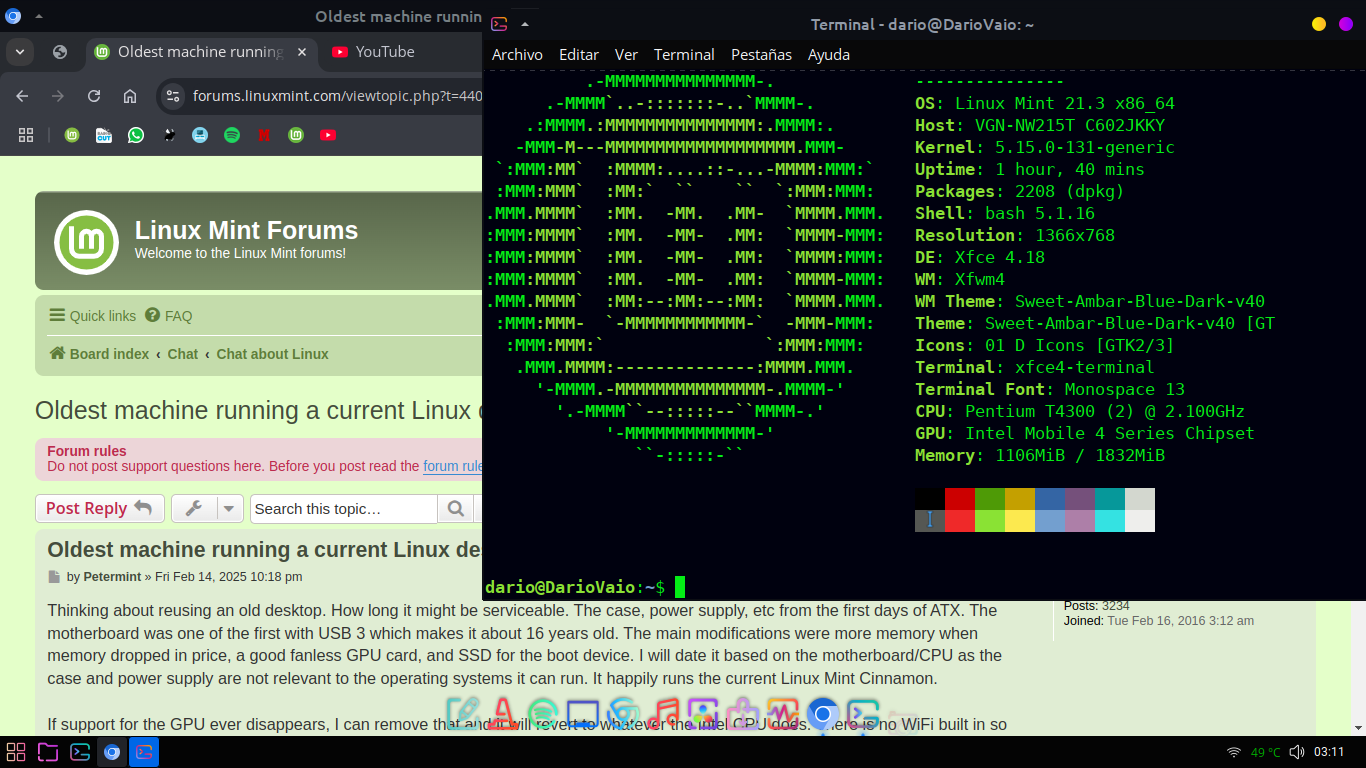The width and height of the screenshot is (1366, 768).
Task: Click the volume speaker icon in tray
Action: 1297,752
